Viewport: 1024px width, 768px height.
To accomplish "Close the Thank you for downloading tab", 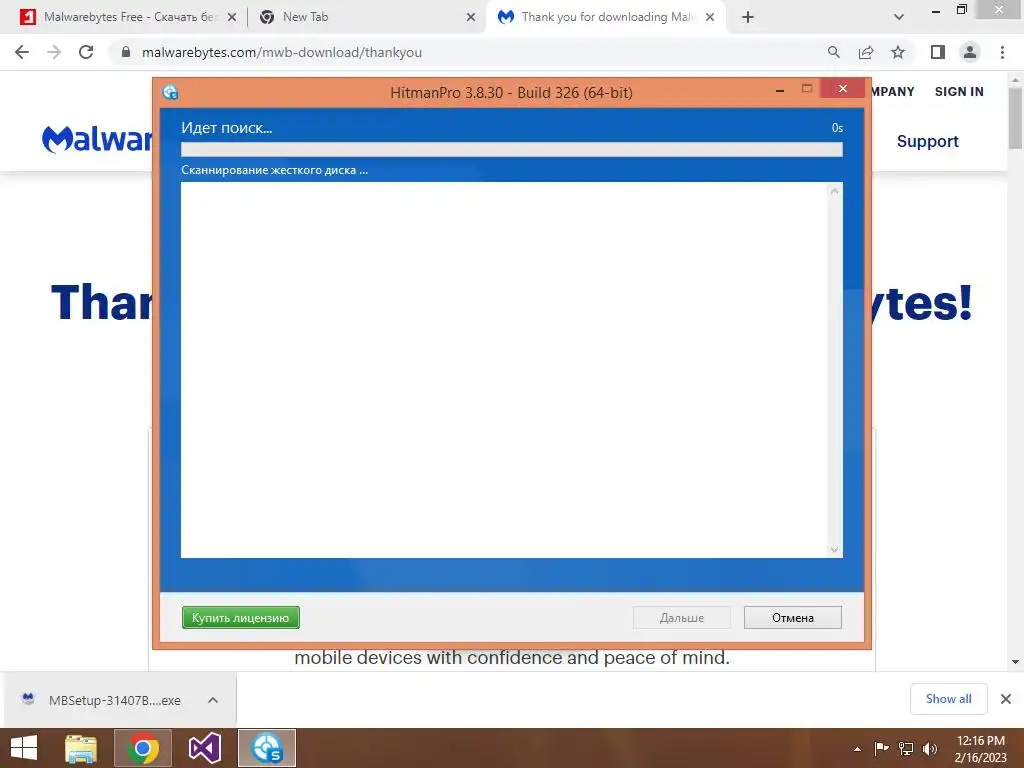I will point(710,18).
